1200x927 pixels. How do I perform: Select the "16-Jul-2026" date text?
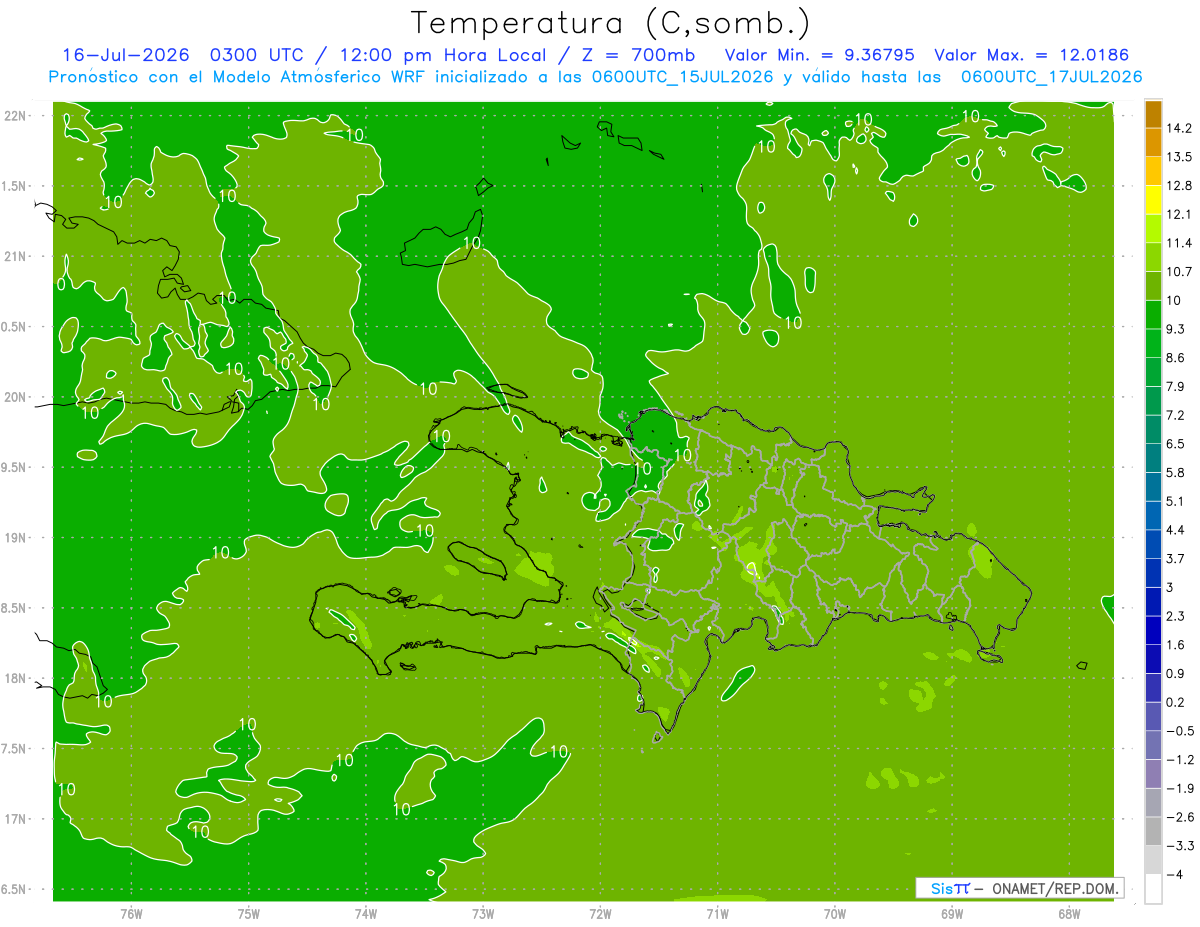[125, 55]
